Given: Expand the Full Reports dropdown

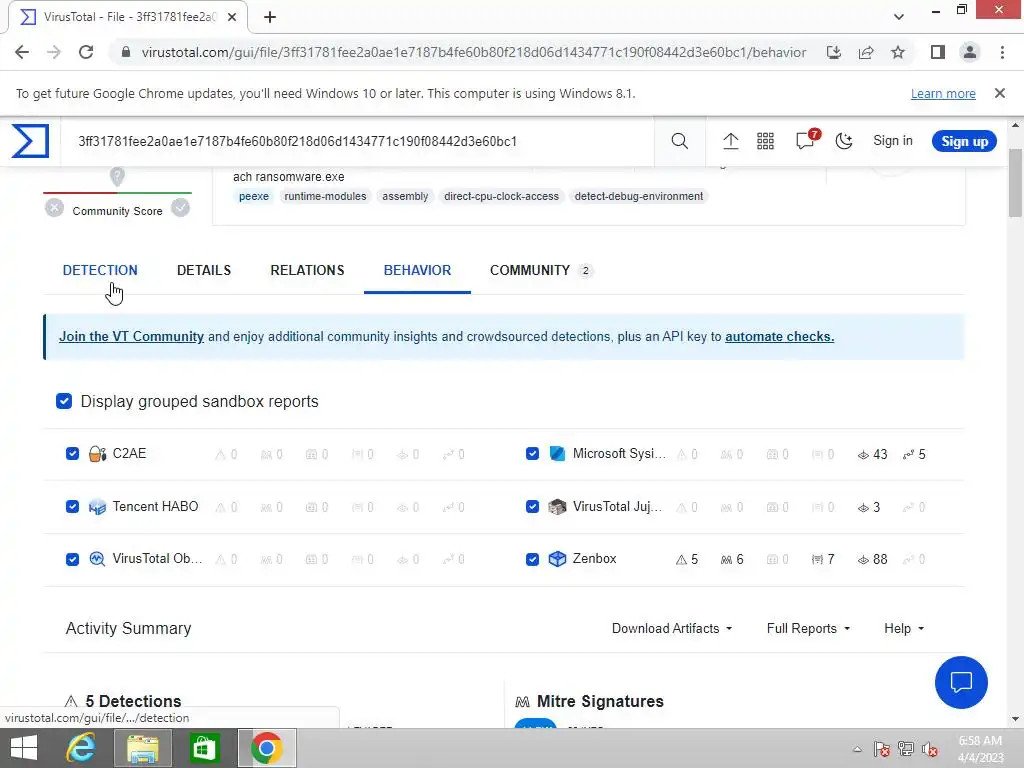Looking at the screenshot, I should click(808, 628).
